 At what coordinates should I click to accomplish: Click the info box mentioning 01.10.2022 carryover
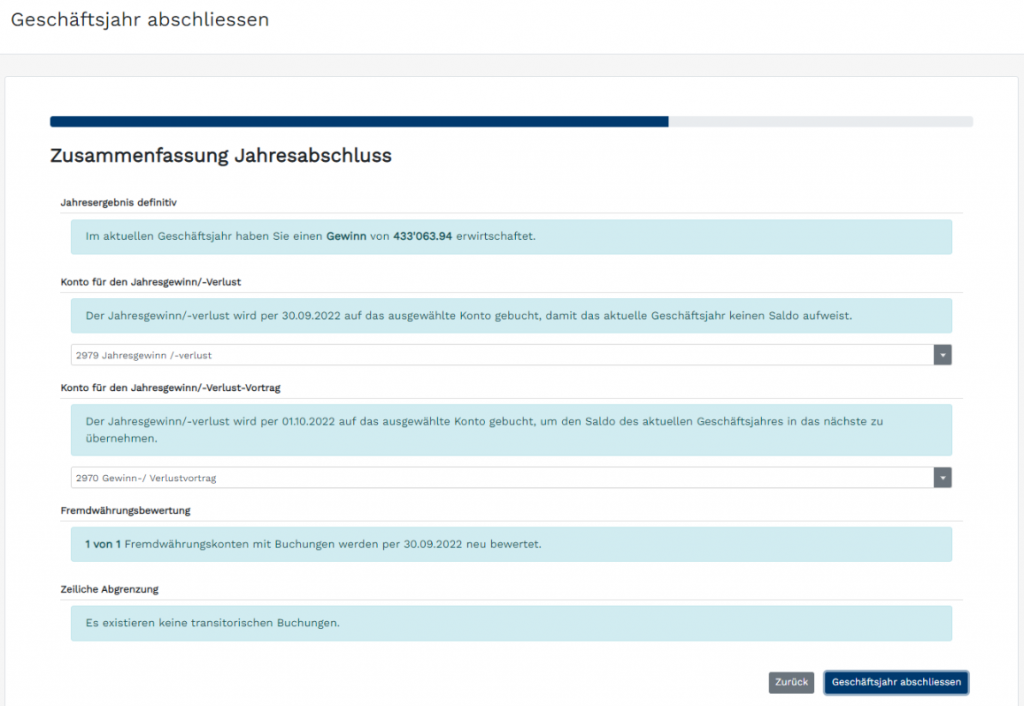click(511, 430)
